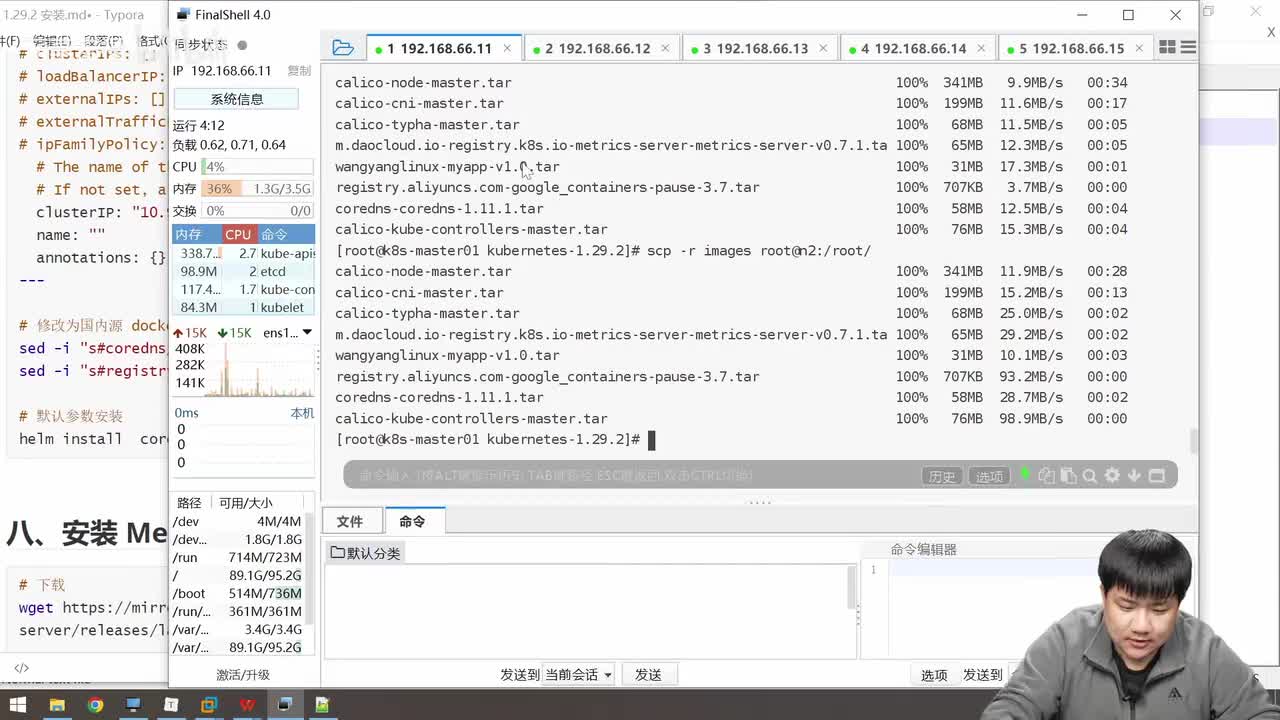Sort processes by CPU column
This screenshot has width=1280, height=720.
238,234
